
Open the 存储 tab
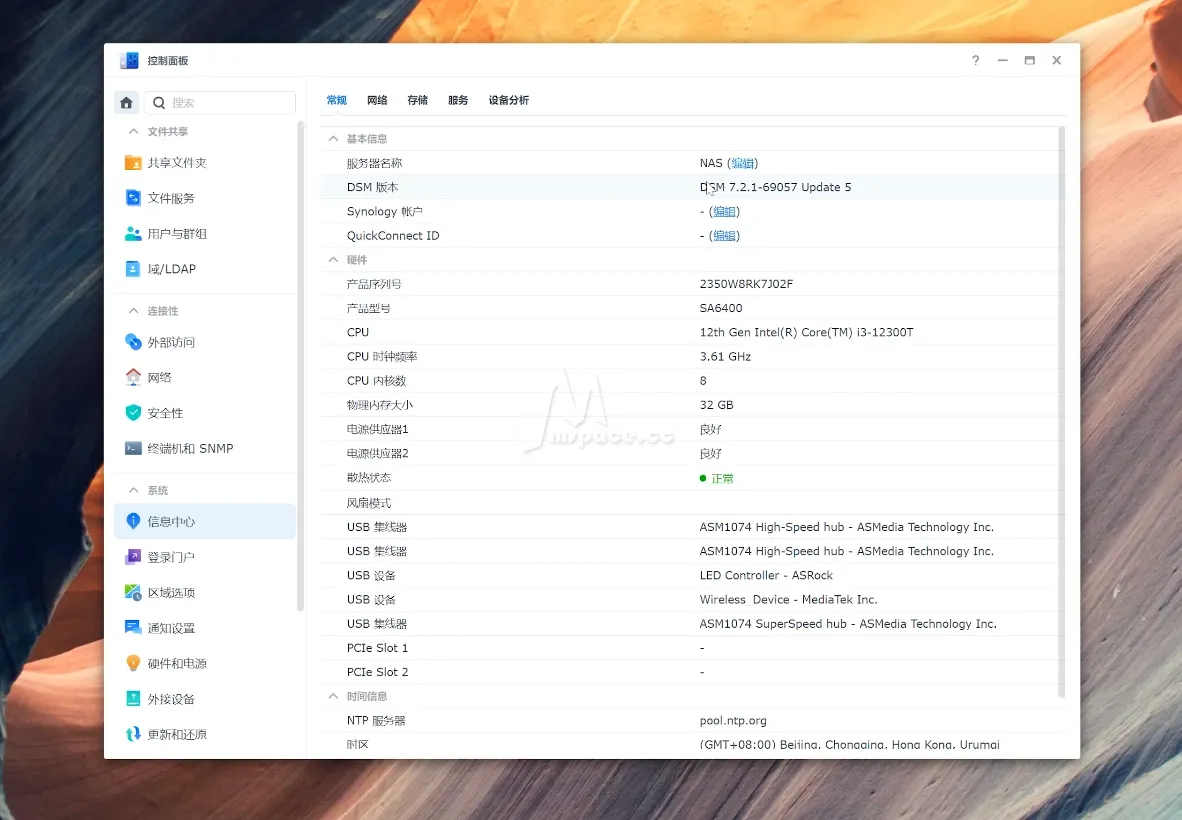coord(418,100)
